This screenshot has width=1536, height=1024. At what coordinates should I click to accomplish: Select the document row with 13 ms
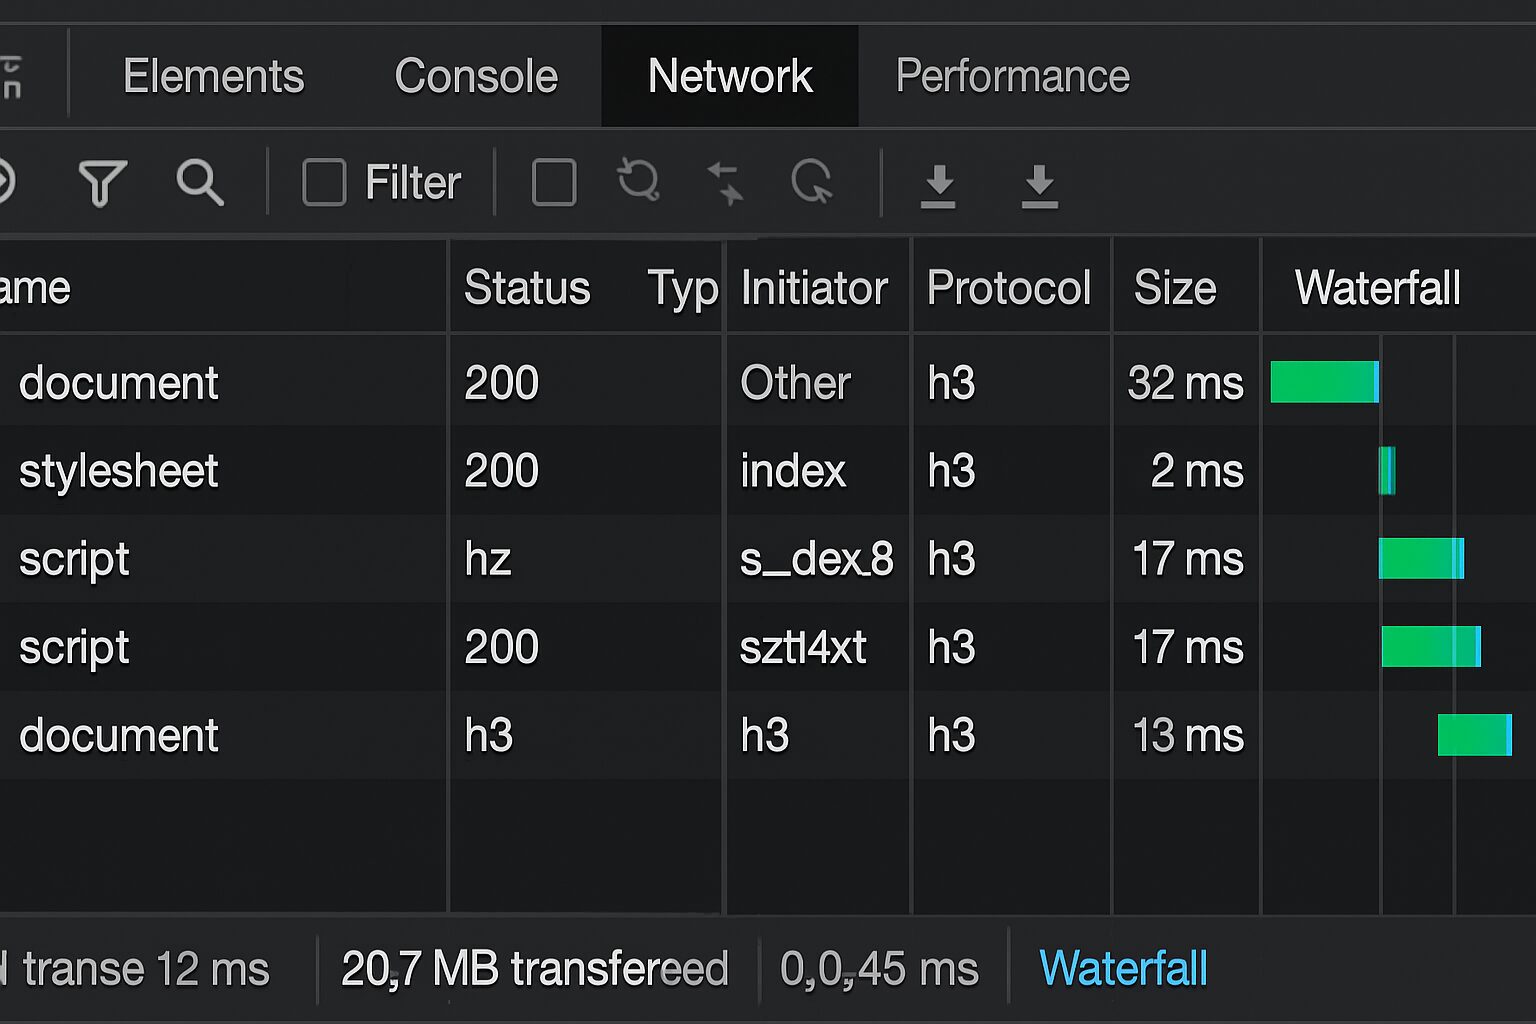(768, 734)
